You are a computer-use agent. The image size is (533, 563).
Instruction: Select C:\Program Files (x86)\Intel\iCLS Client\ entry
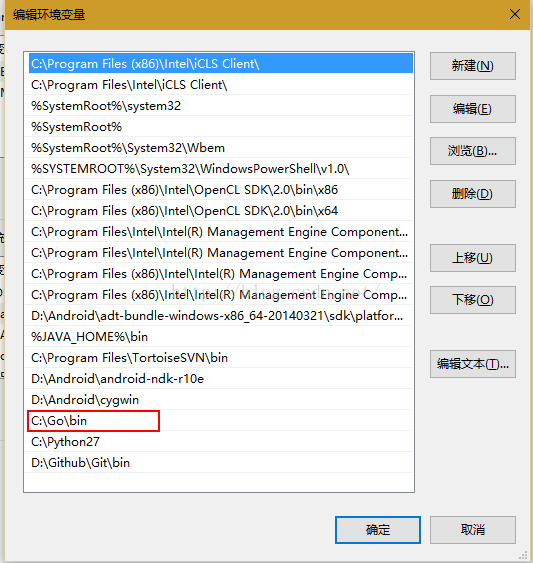click(x=221, y=64)
